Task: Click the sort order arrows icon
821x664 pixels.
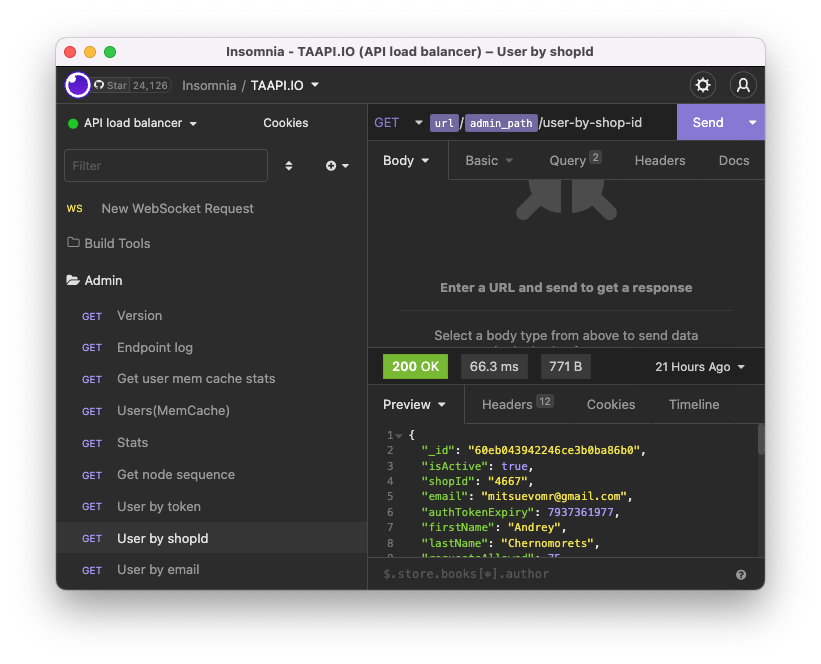Action: point(289,166)
